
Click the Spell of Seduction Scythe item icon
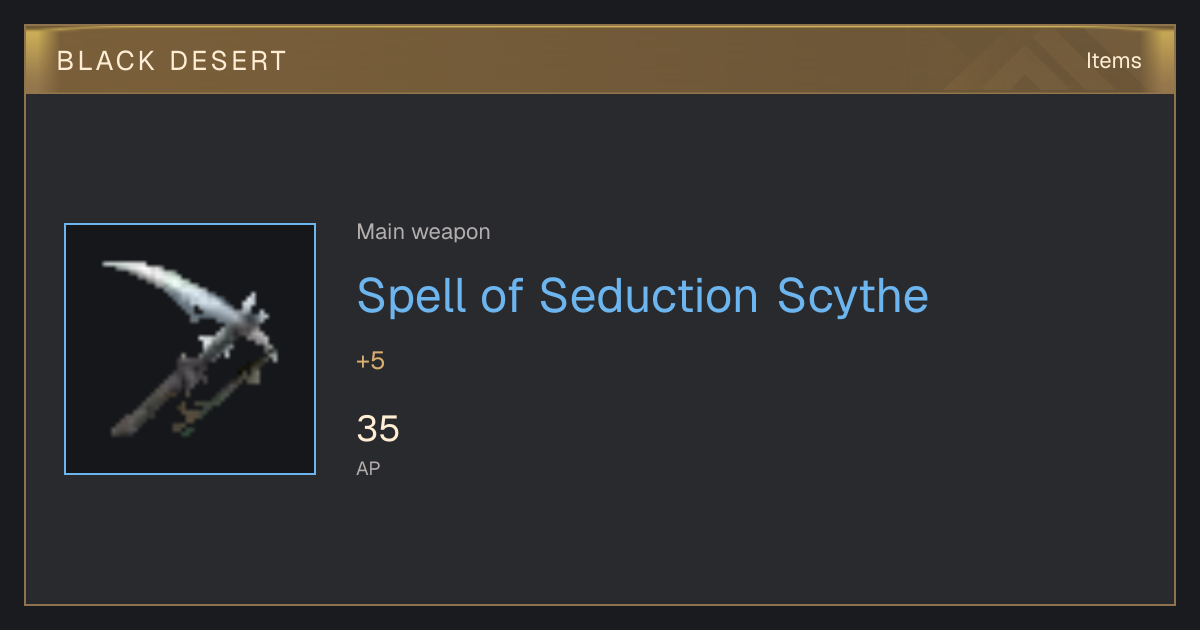[190, 349]
